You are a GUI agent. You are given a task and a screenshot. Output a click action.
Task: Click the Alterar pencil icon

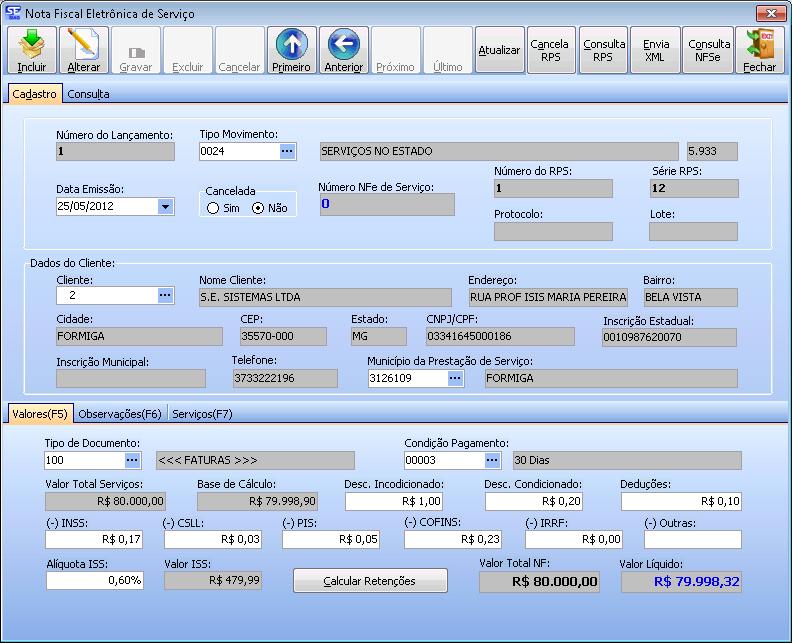[83, 49]
